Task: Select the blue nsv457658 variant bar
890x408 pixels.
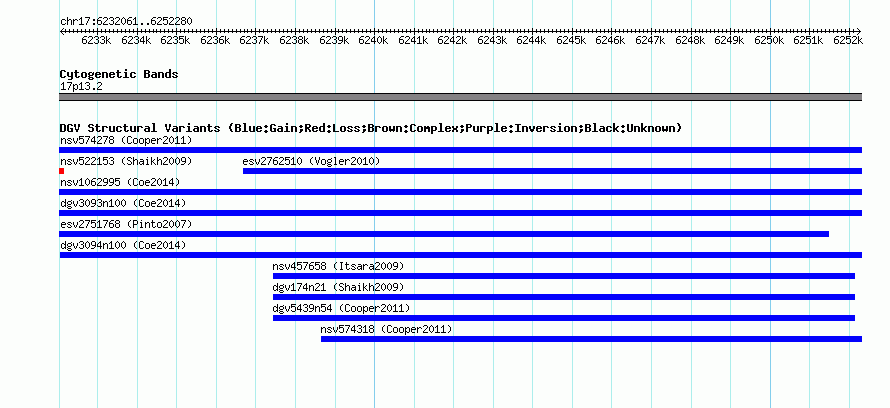Action: pyautogui.click(x=564, y=276)
